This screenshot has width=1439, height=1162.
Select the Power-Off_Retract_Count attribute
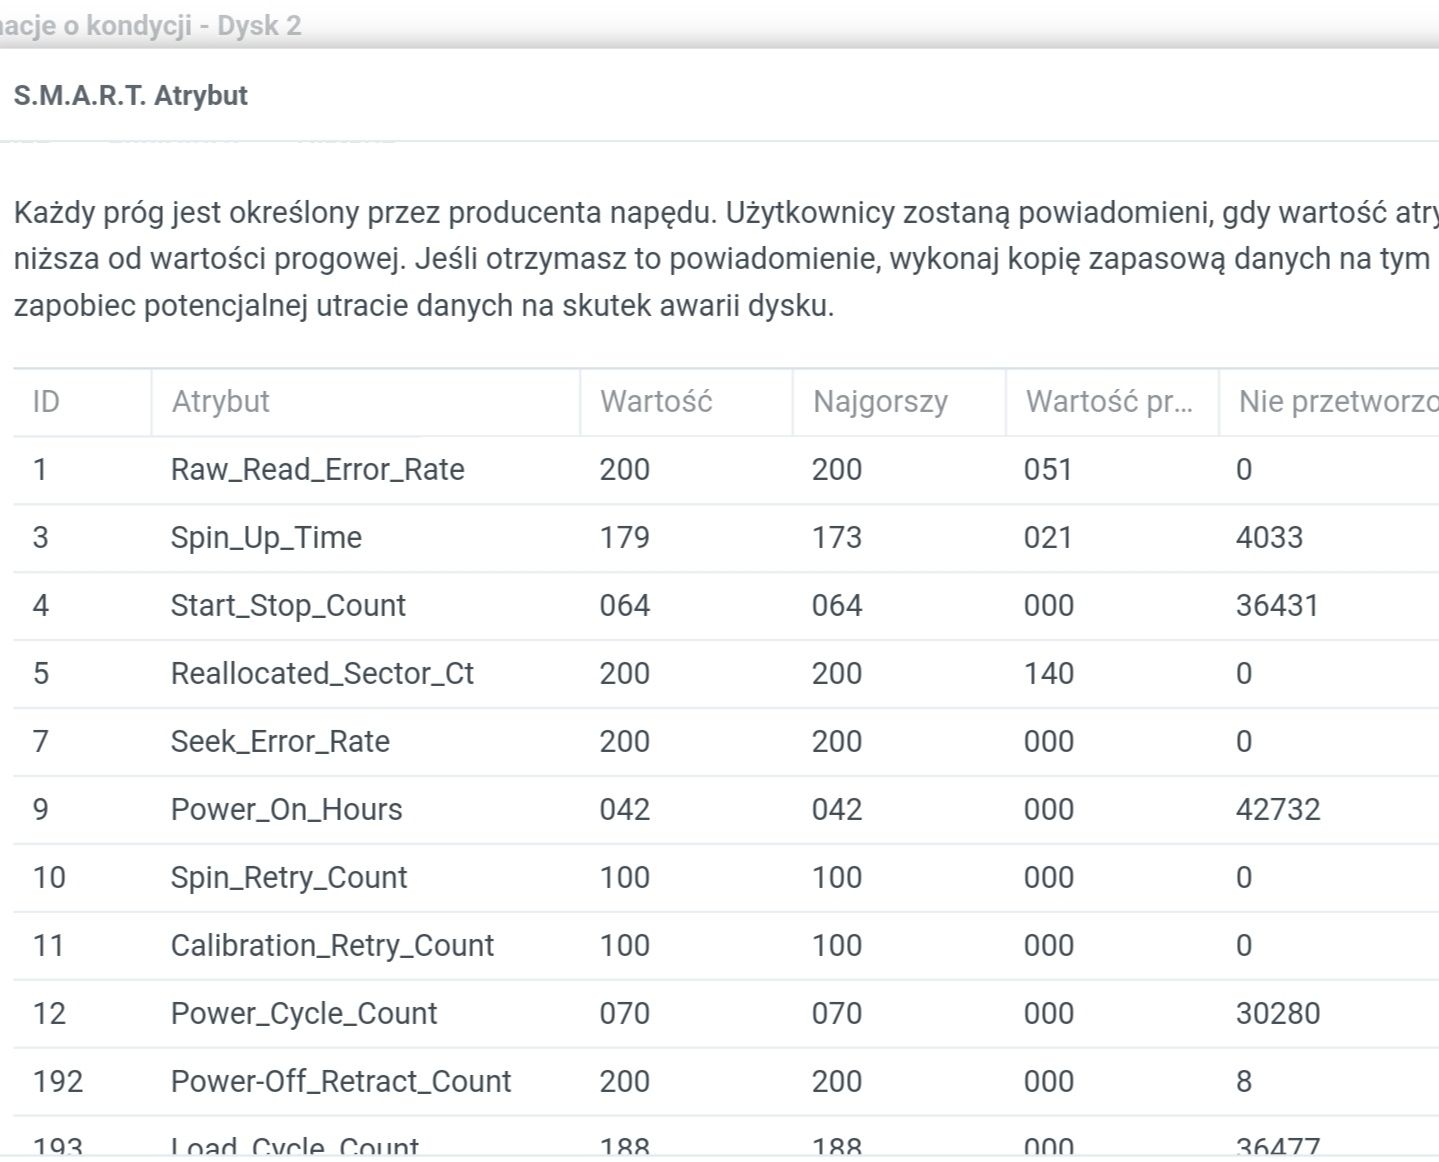pos(341,1082)
